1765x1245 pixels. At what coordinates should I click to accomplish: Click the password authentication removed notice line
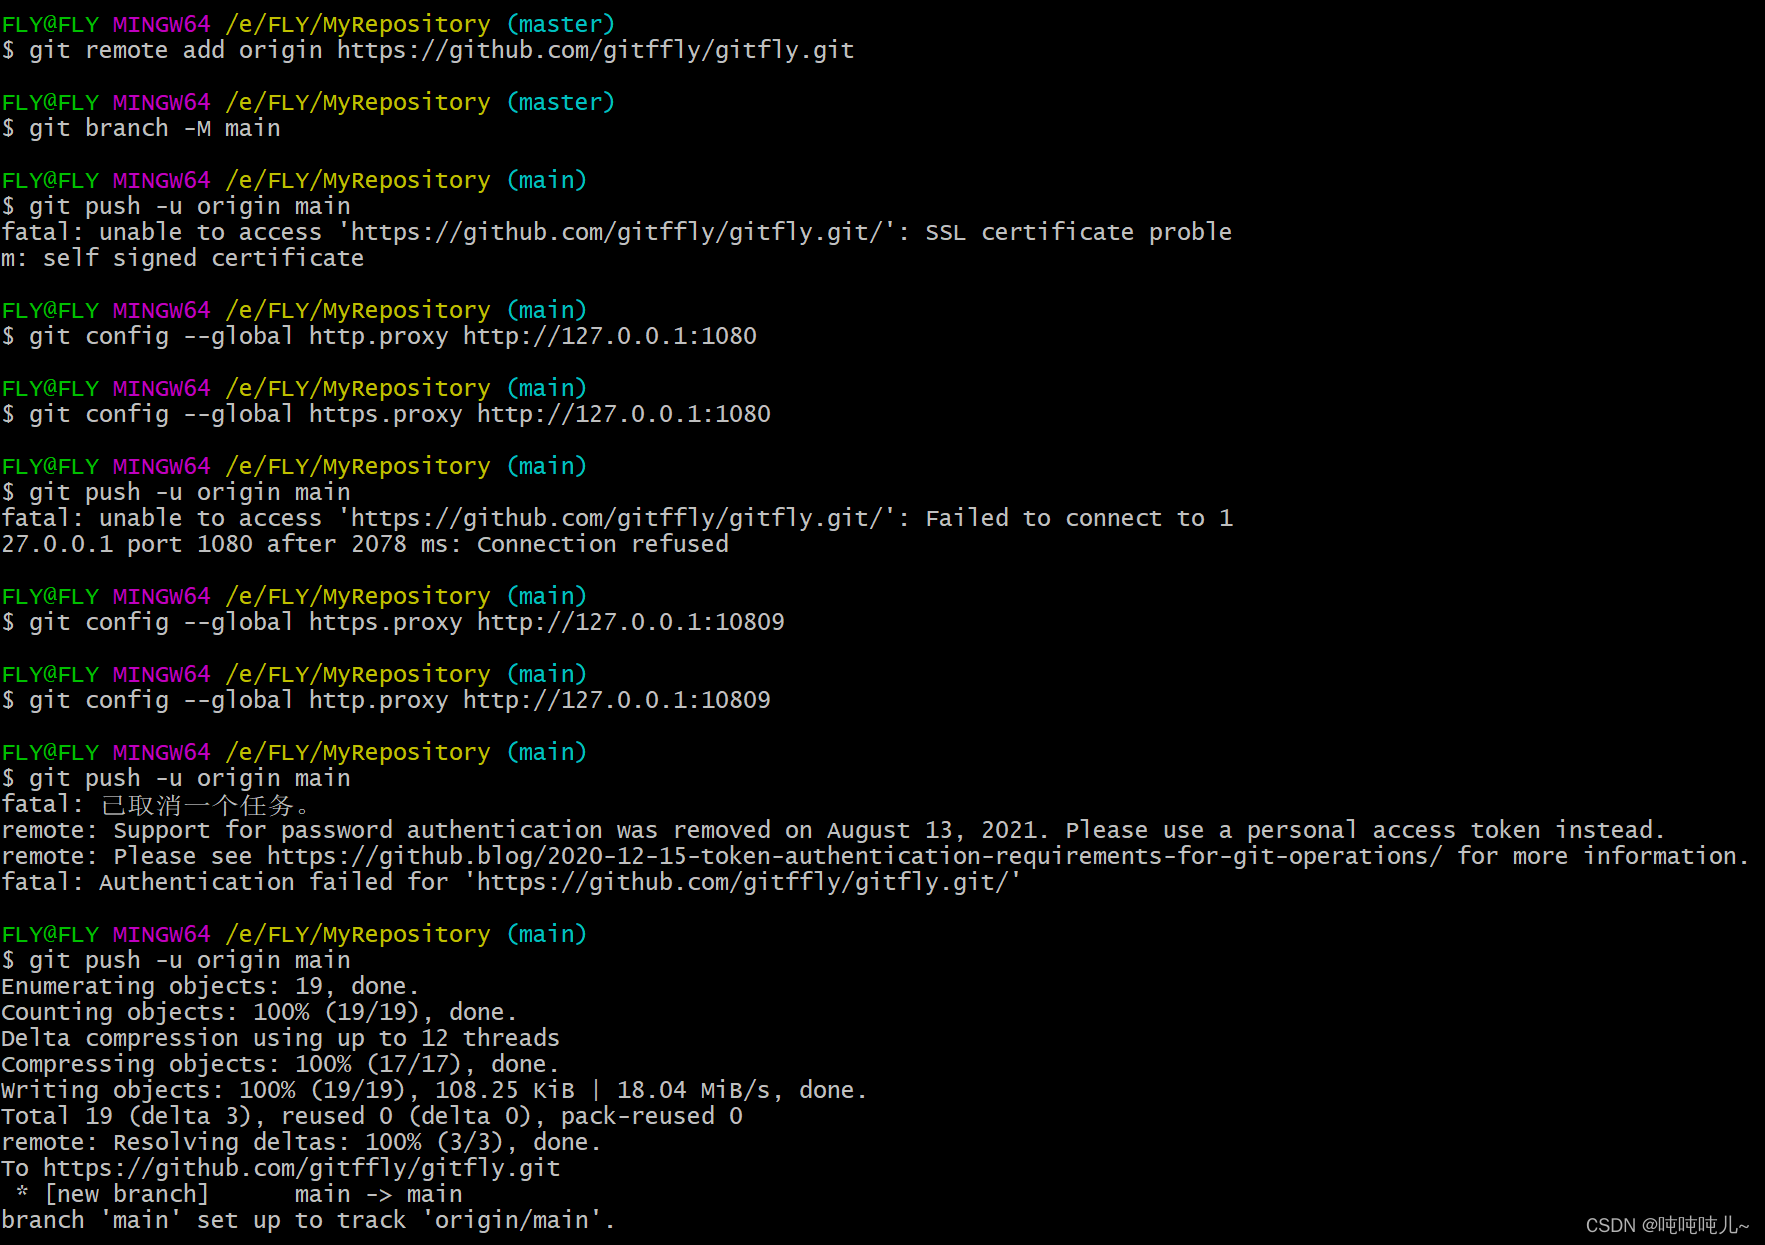coord(833,830)
